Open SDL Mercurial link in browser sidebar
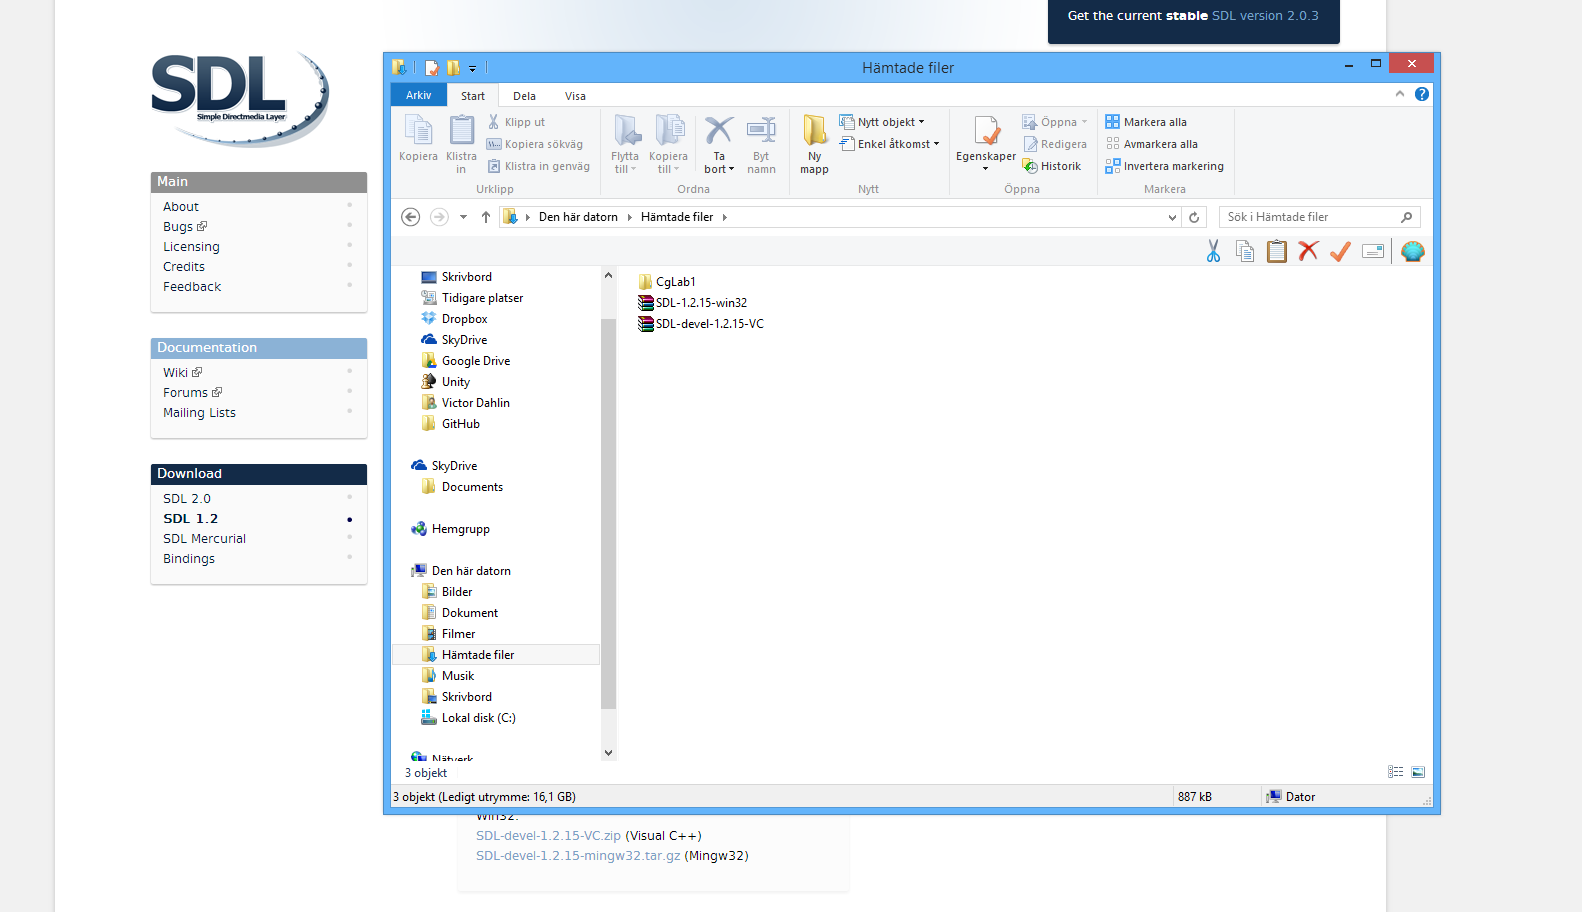1582x912 pixels. tap(204, 539)
